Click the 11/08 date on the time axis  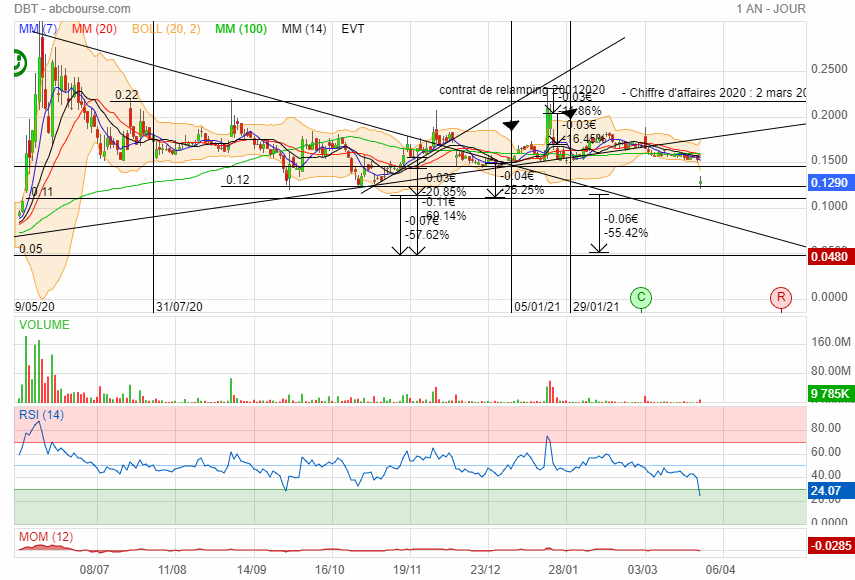[172, 570]
